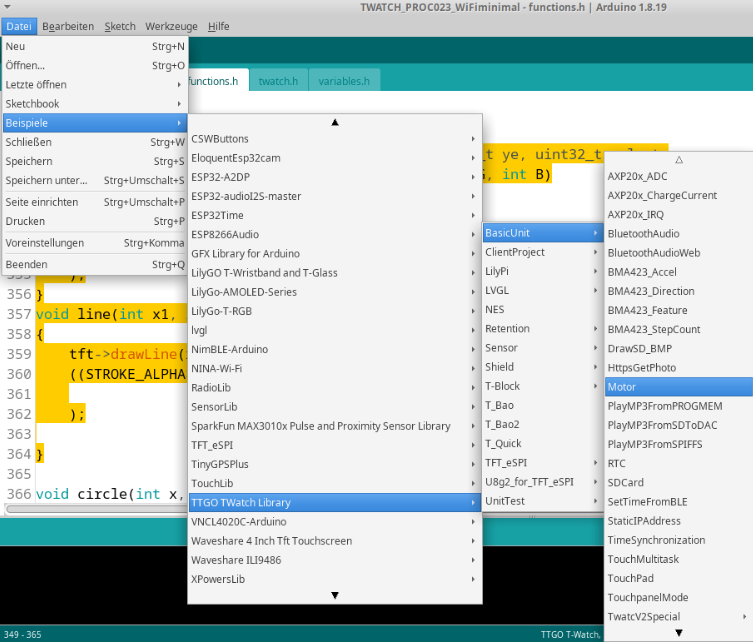Open the PlayMP3FromSPIFFS example

pyautogui.click(x=679, y=444)
